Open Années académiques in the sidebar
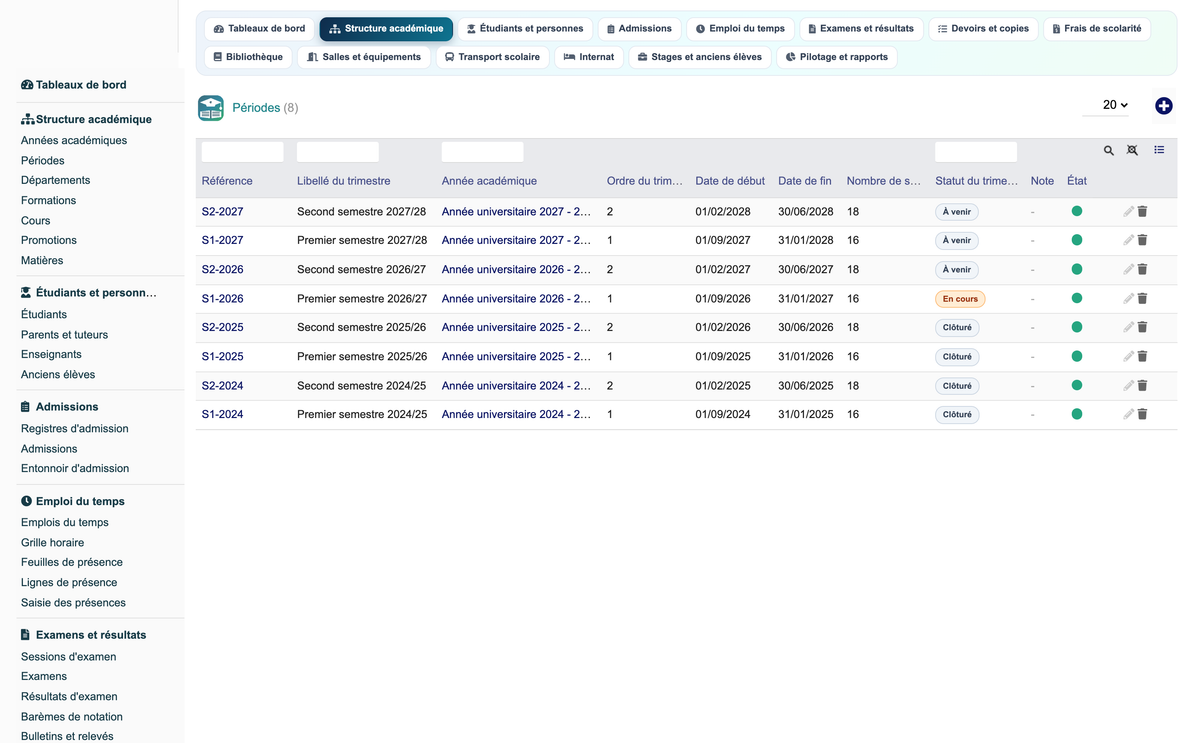1200x743 pixels. click(x=74, y=141)
